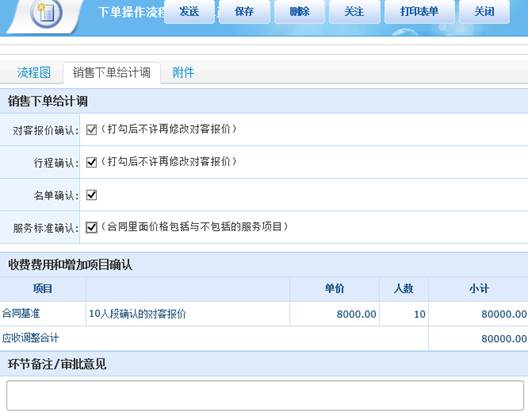Viewport: 528px width, 413px height.
Task: Open the 附件 attachments tab
Action: 183,72
